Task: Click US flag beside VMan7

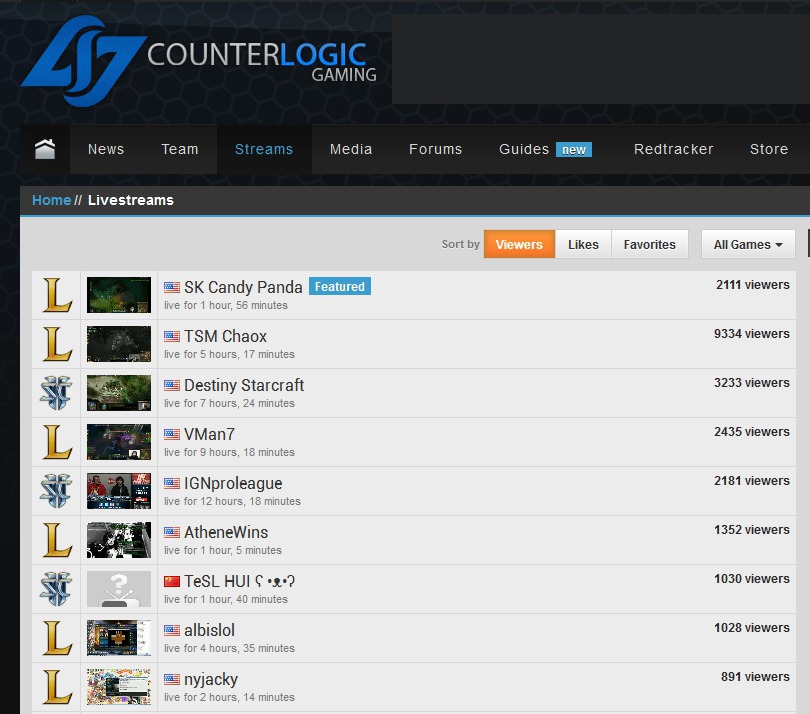Action: [172, 434]
